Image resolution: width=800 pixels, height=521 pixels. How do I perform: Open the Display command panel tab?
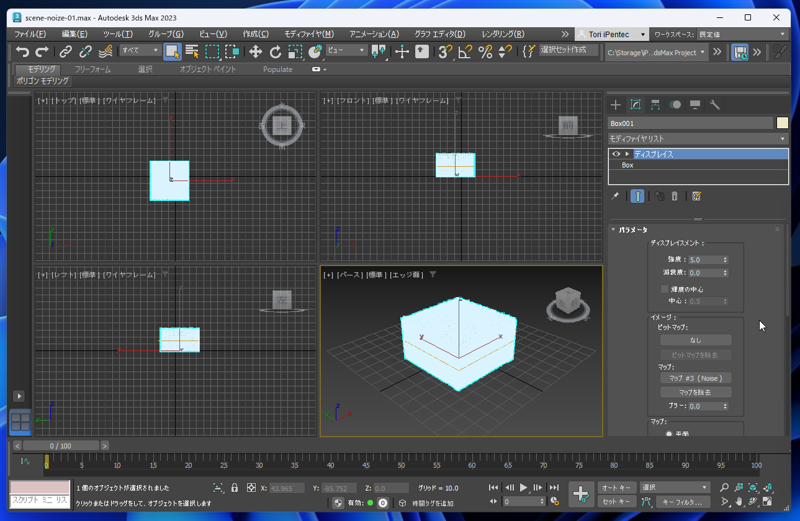(x=695, y=105)
